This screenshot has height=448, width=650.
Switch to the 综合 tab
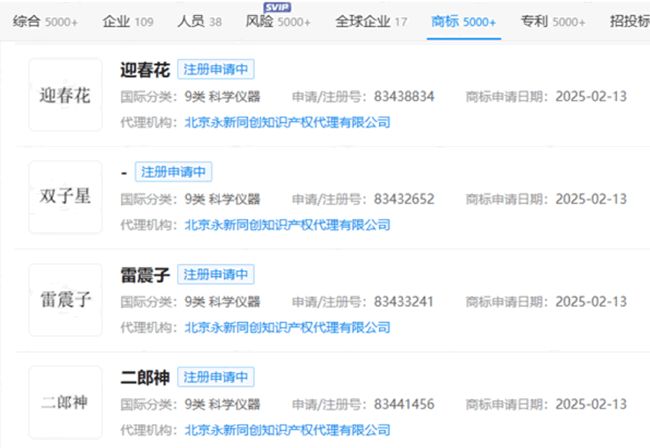[x=45, y=22]
